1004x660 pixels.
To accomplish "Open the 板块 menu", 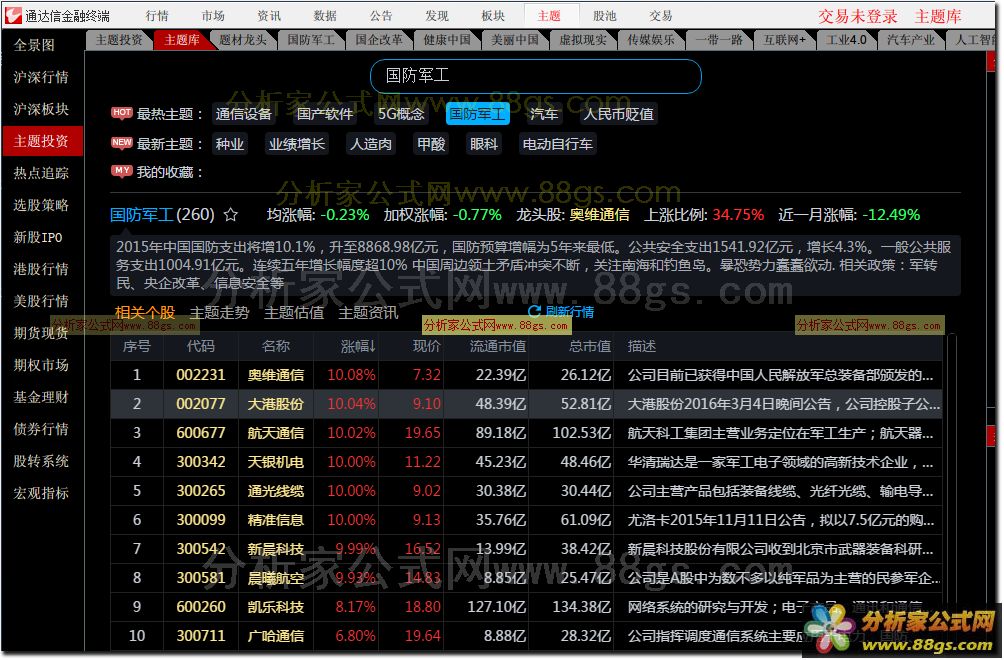I will [492, 15].
